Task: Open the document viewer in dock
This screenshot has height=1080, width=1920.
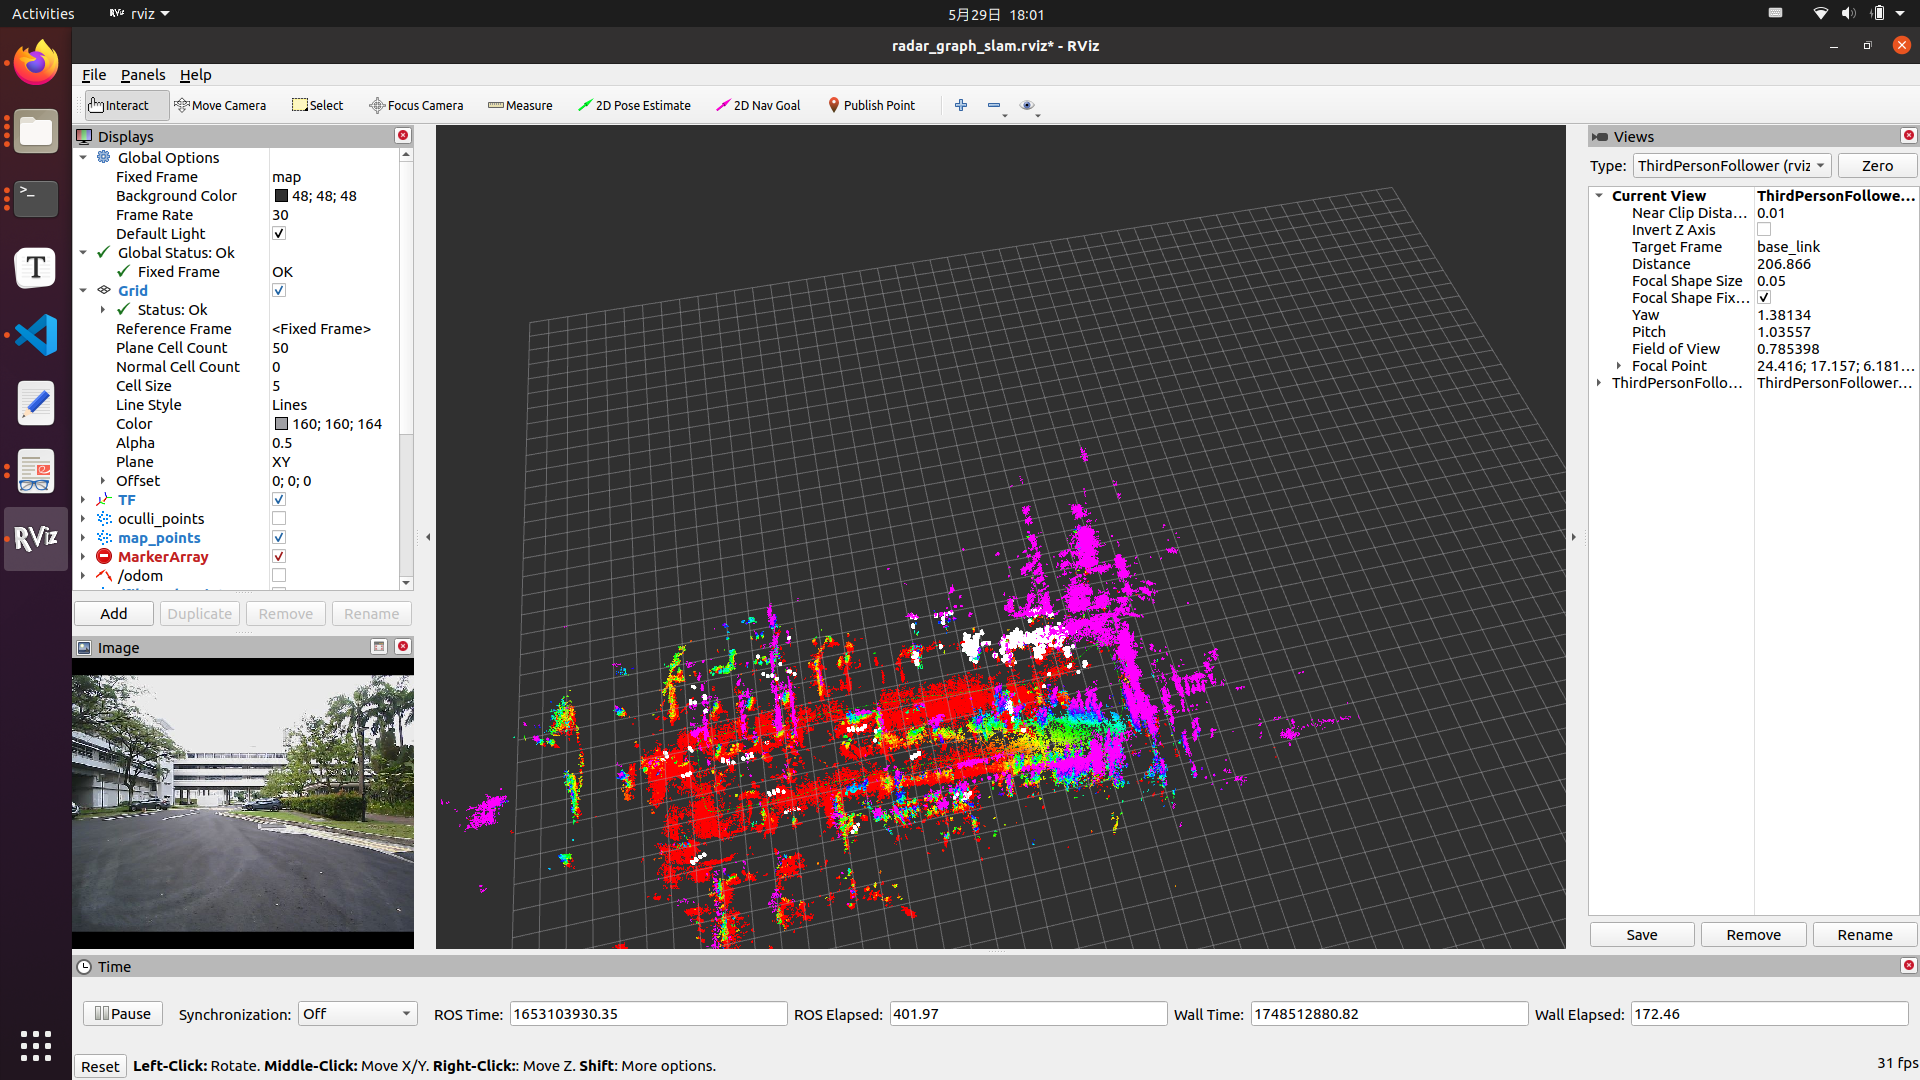Action: click(36, 471)
